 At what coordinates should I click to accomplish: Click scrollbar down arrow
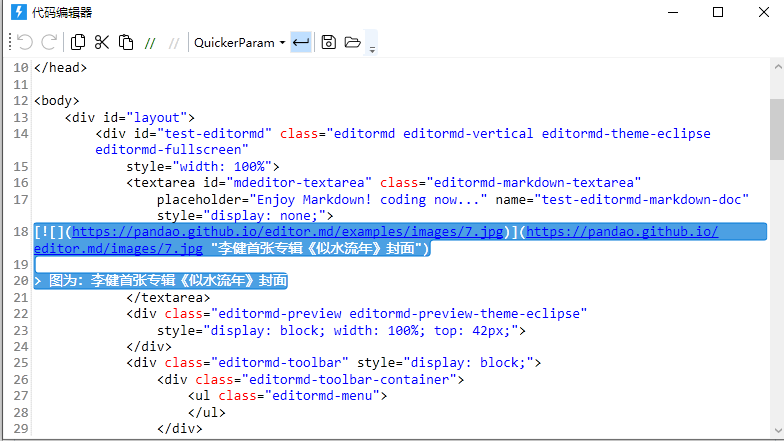coord(778,430)
